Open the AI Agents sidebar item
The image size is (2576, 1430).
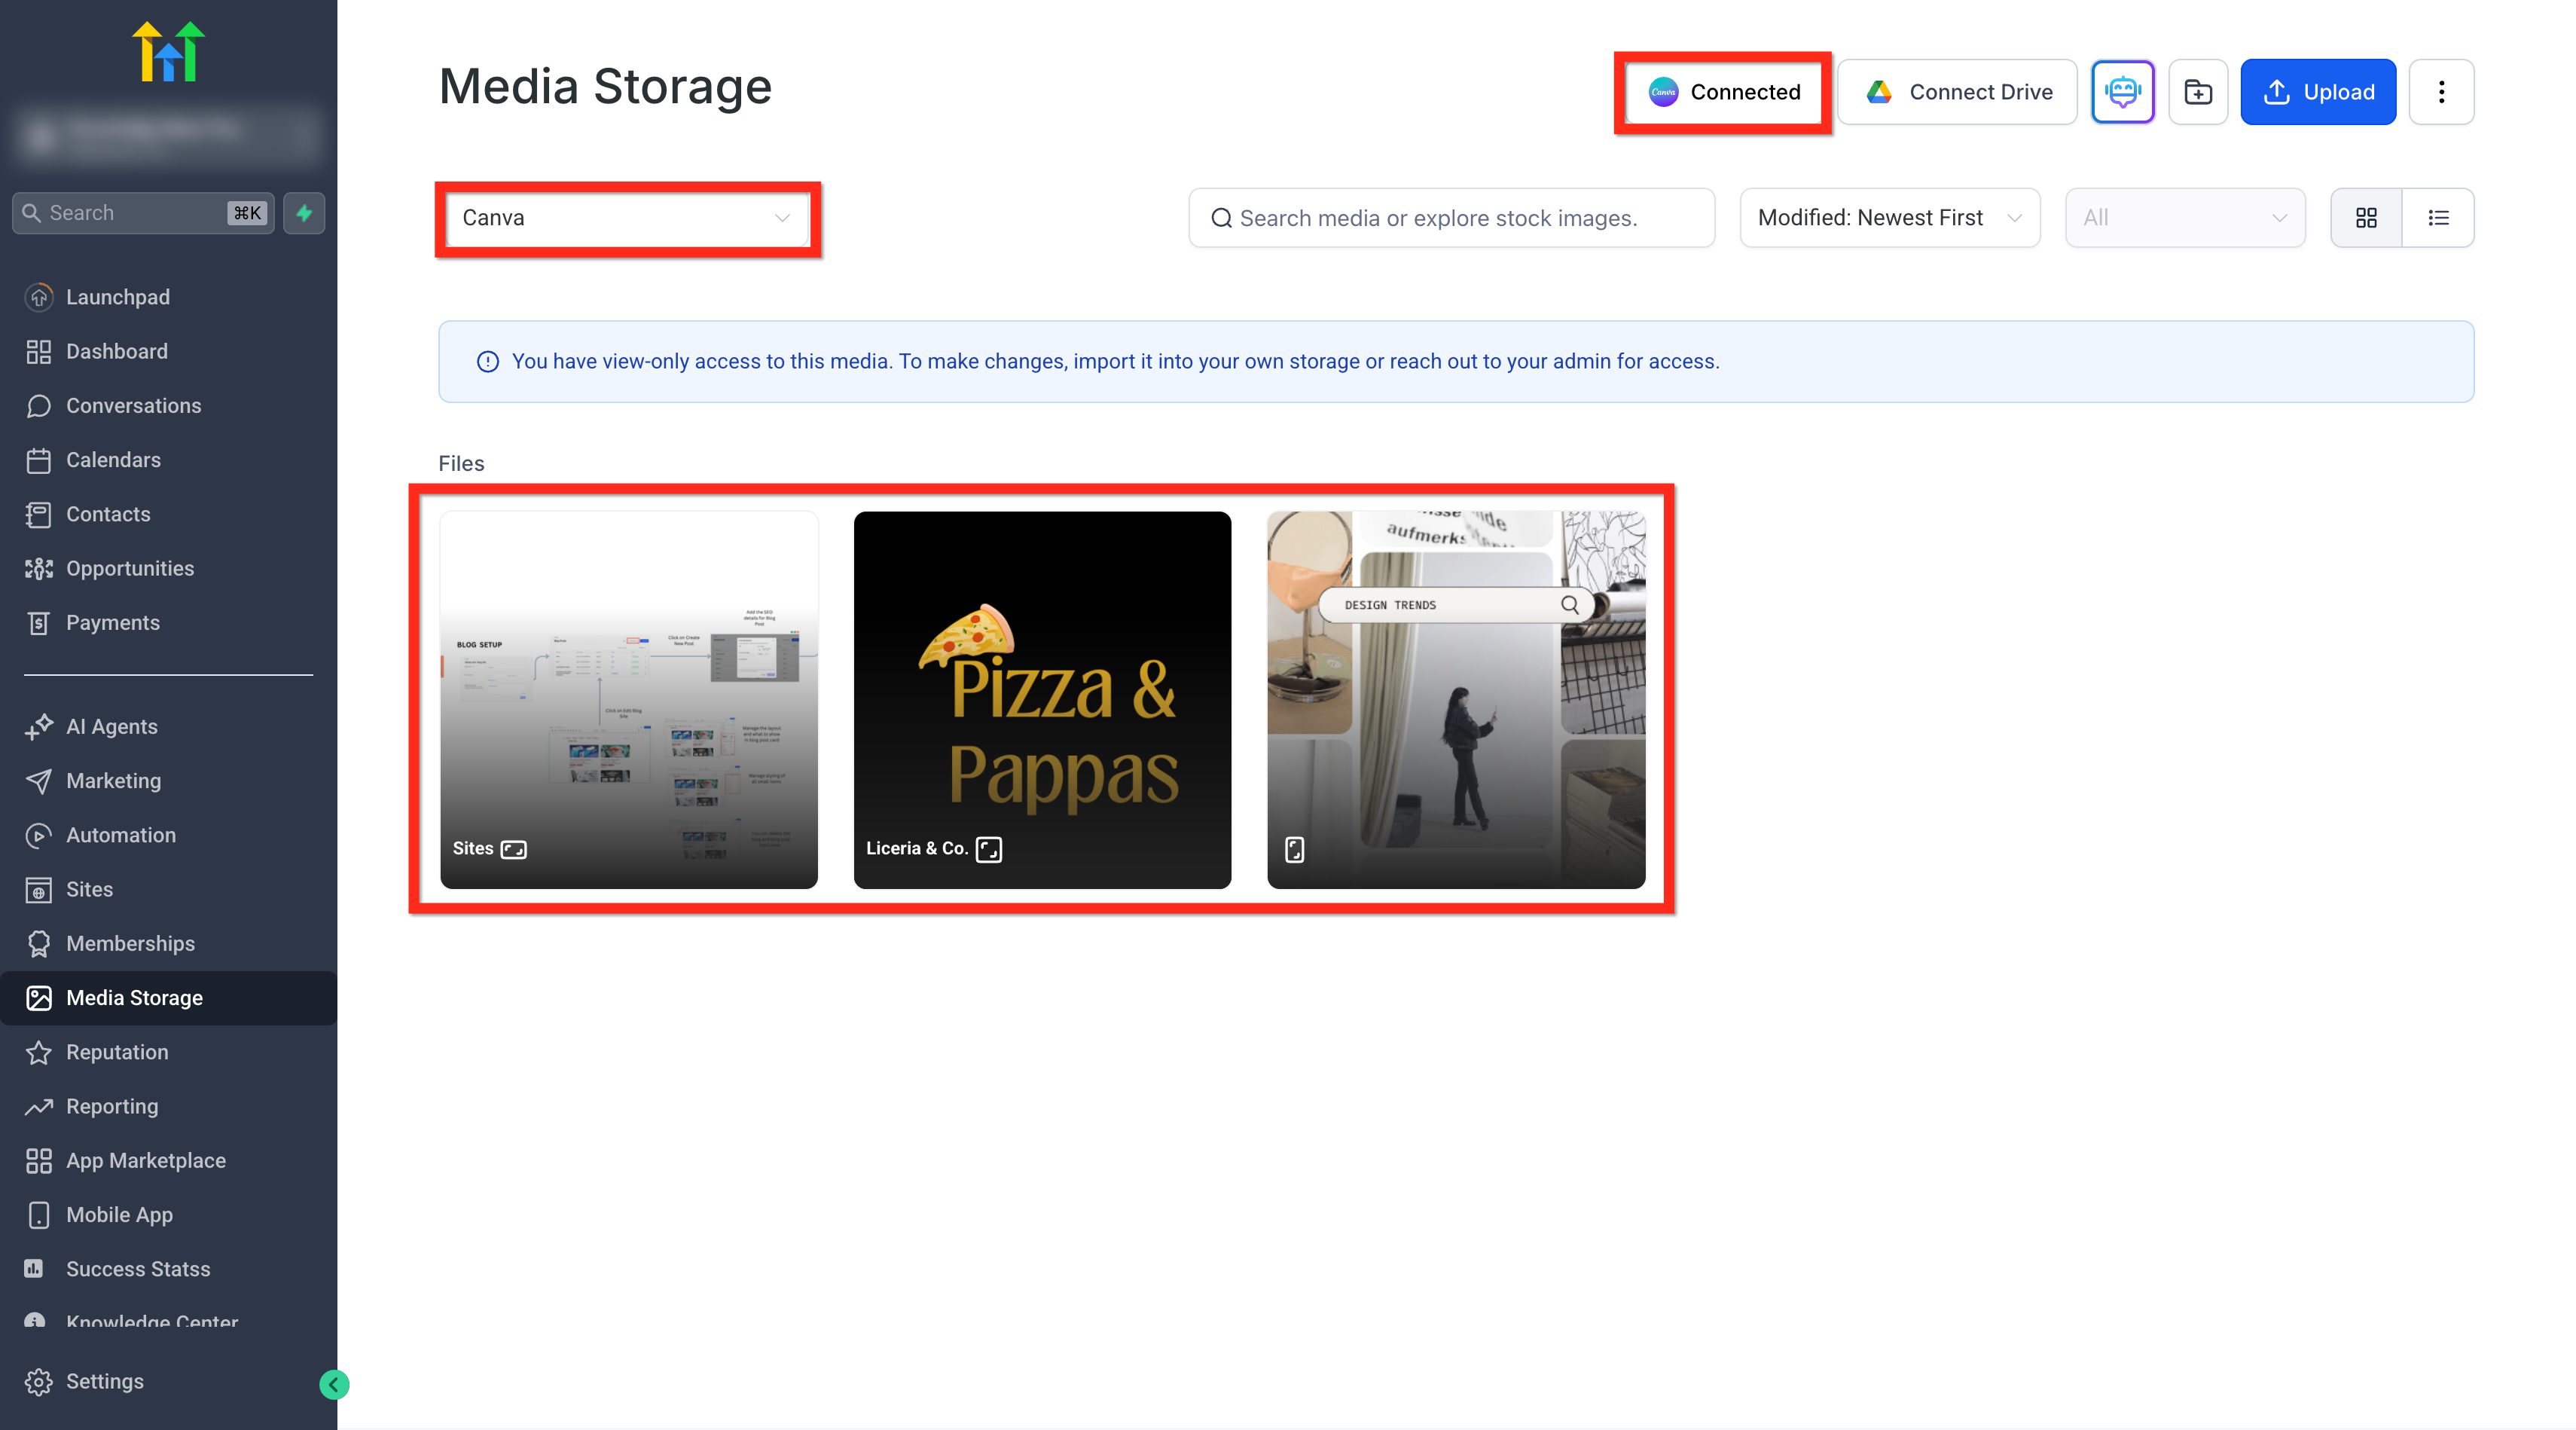[111, 727]
